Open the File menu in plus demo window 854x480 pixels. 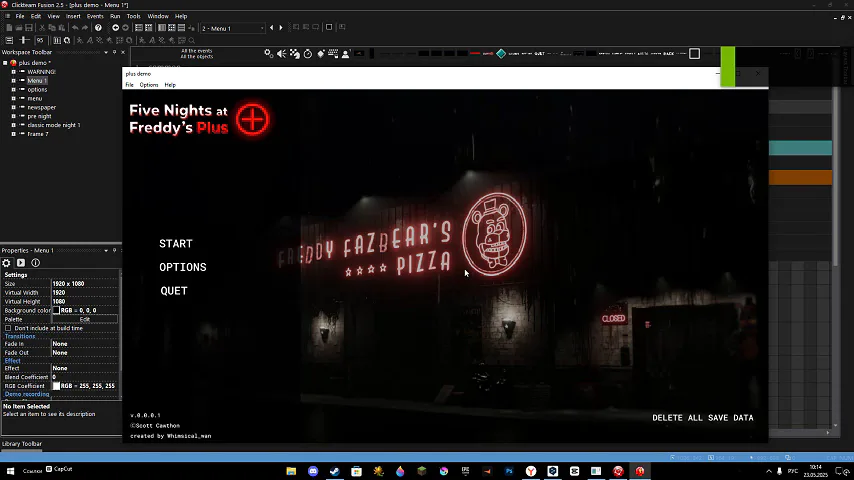(x=130, y=85)
